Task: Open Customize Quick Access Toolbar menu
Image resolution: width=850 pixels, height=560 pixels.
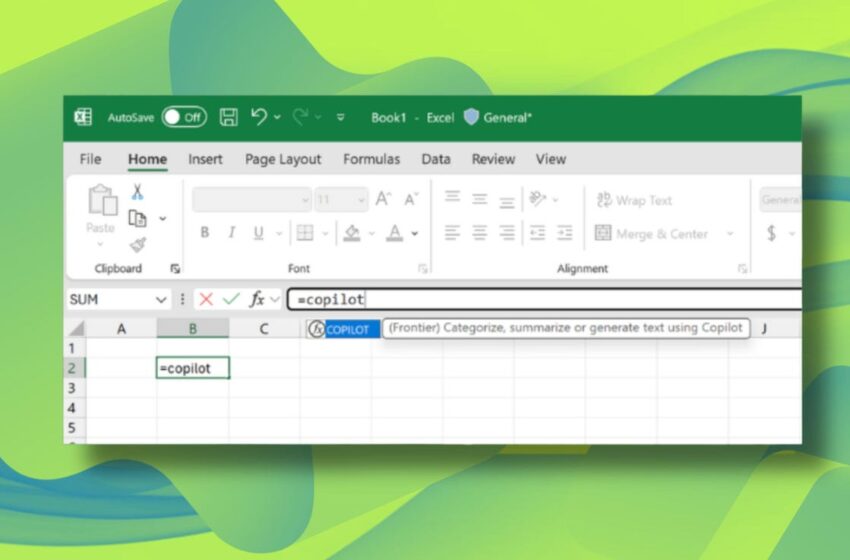Action: coord(340,117)
